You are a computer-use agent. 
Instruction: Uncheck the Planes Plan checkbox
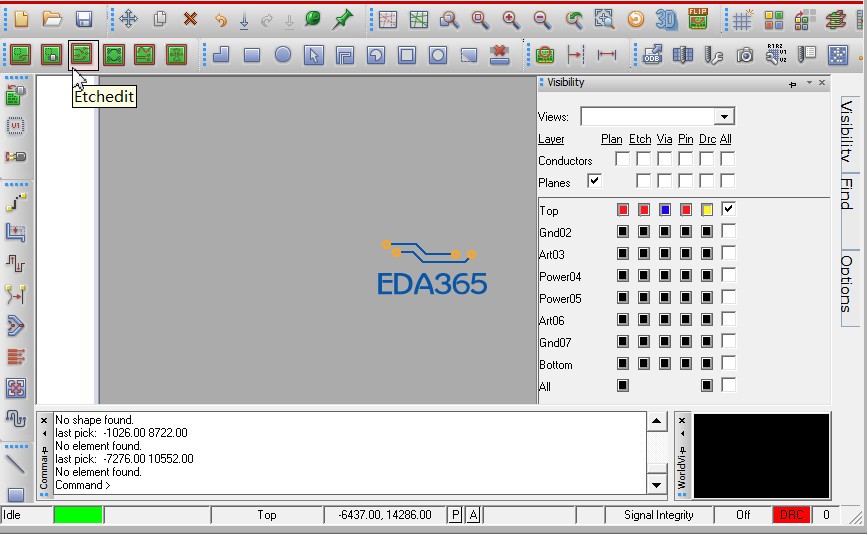click(594, 181)
